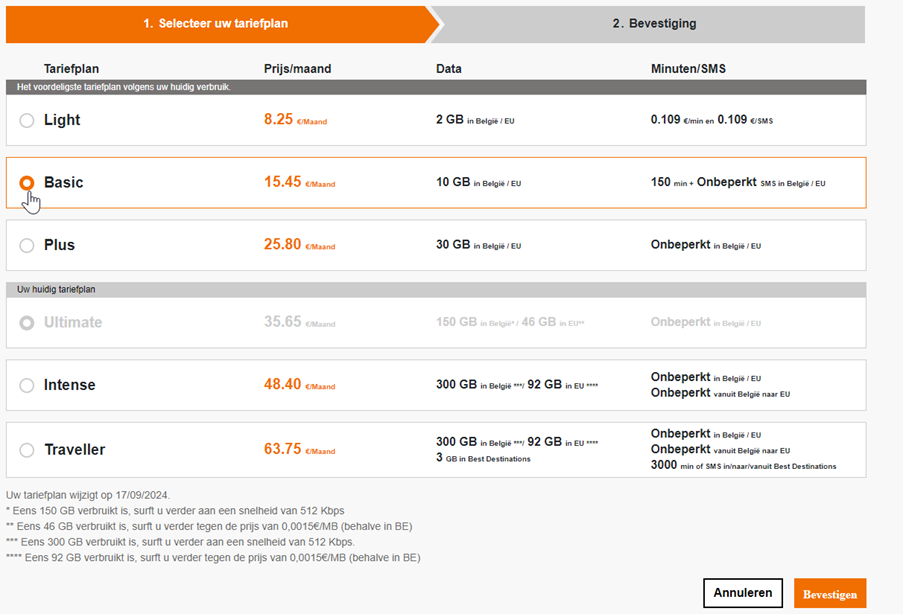Image resolution: width=903 pixels, height=614 pixels.
Task: Choose the Plus tariff plan radio button
Action: 27,245
